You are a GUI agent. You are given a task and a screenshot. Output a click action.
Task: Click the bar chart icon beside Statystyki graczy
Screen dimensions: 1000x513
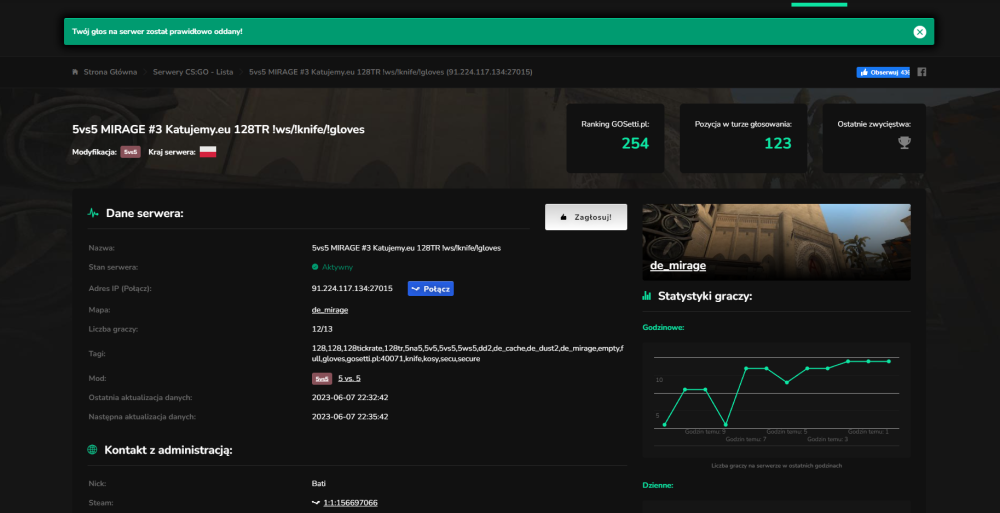[647, 295]
